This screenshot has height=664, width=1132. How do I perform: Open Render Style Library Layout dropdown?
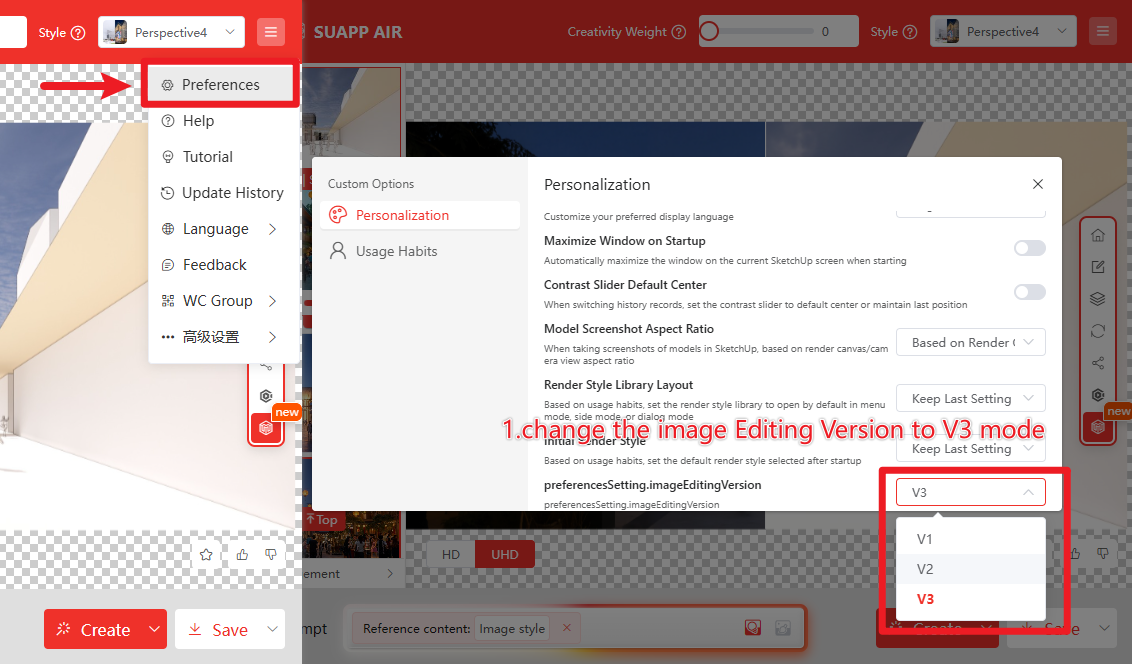970,398
